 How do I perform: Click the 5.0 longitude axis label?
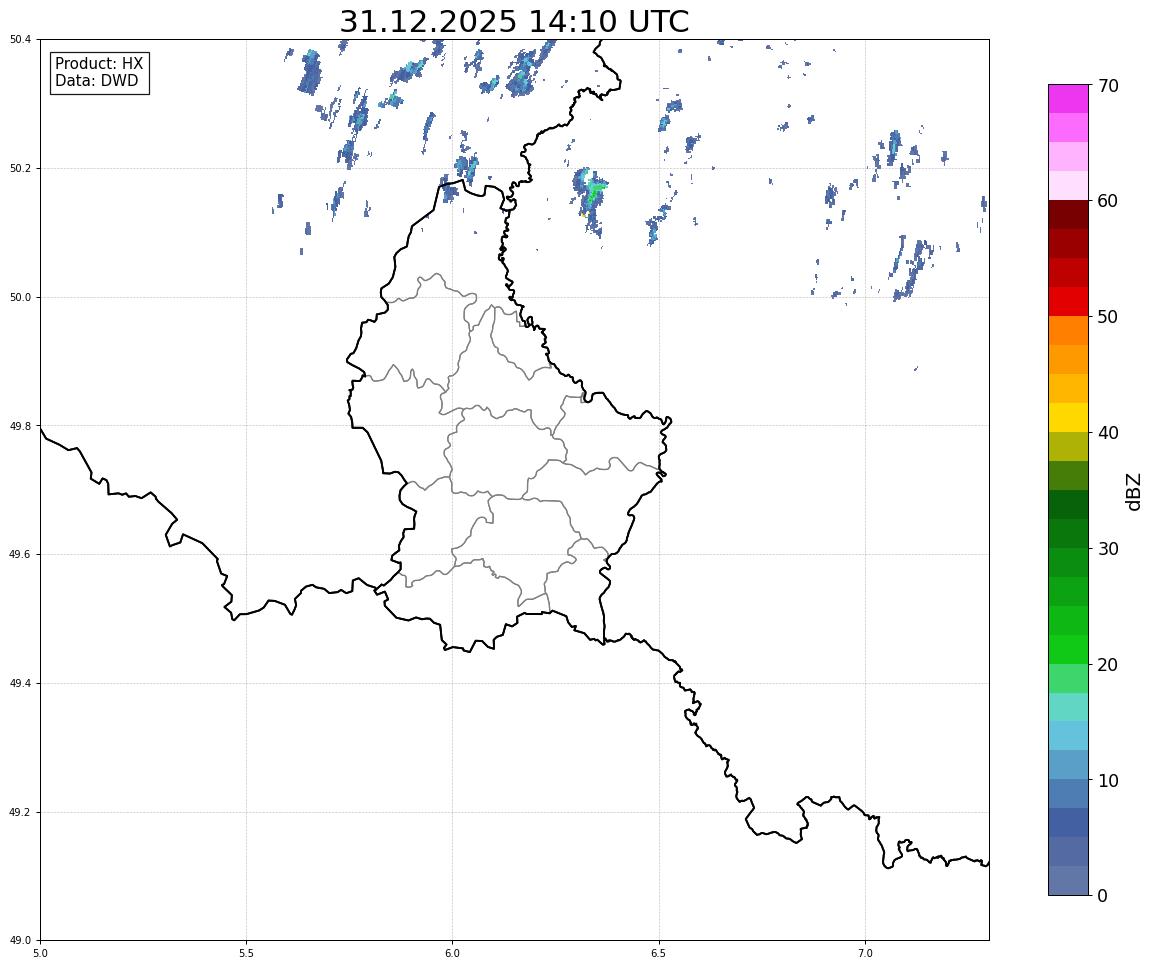pyautogui.click(x=40, y=954)
